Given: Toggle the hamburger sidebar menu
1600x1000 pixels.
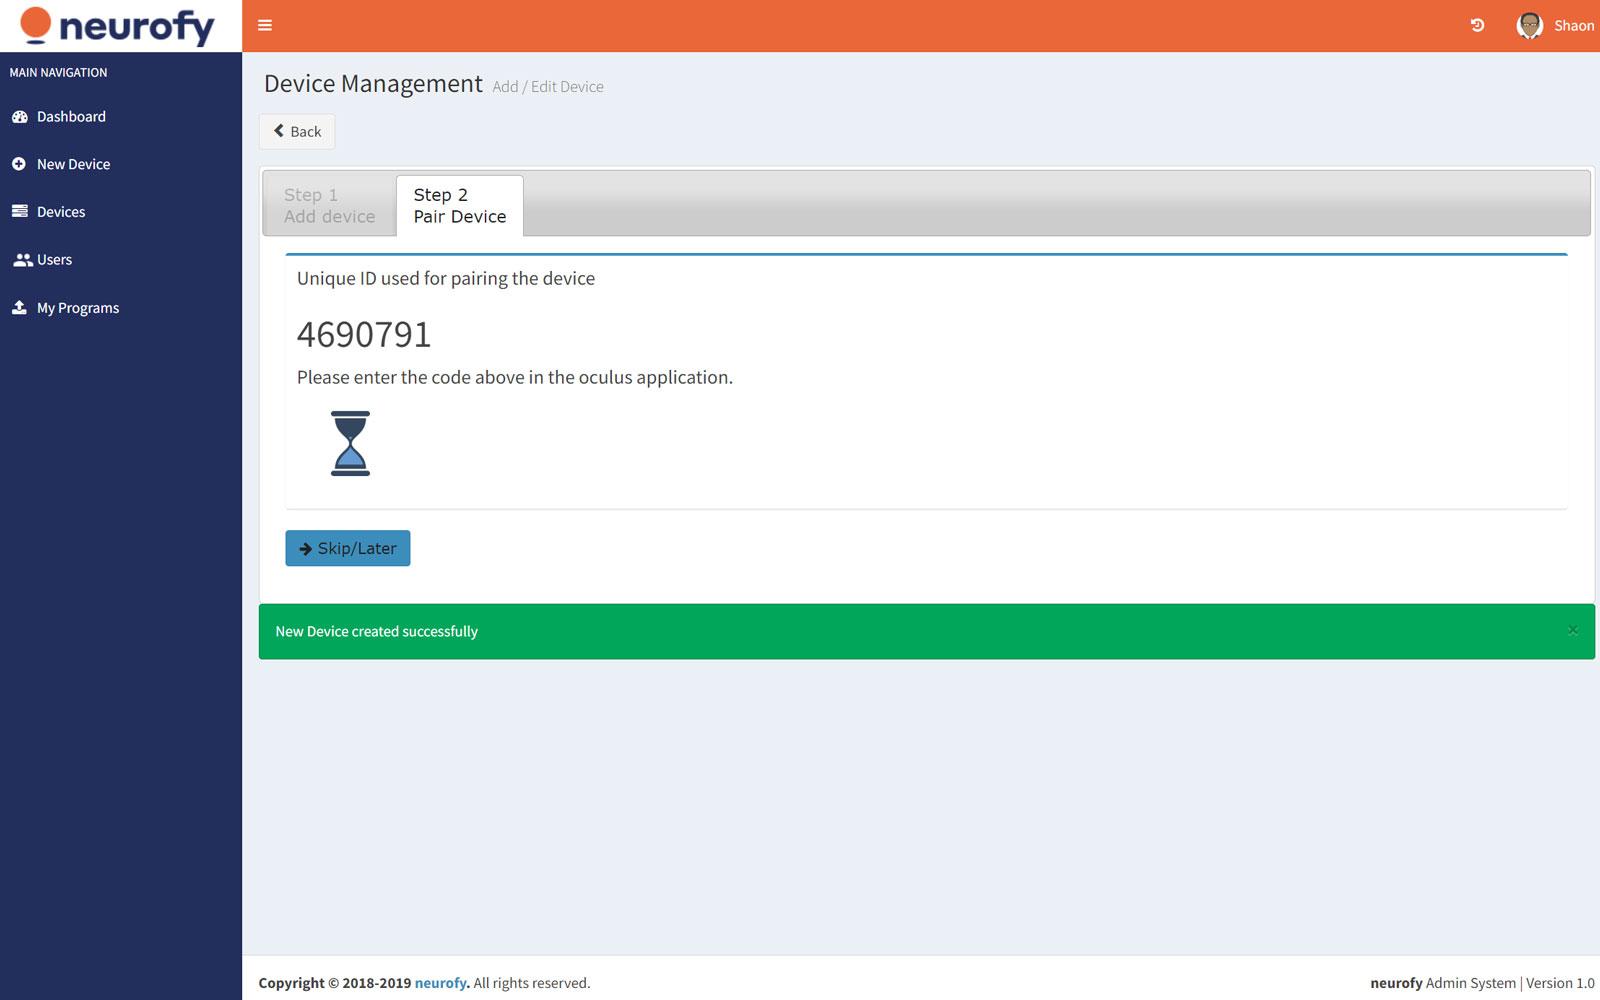Looking at the screenshot, I should [x=265, y=25].
